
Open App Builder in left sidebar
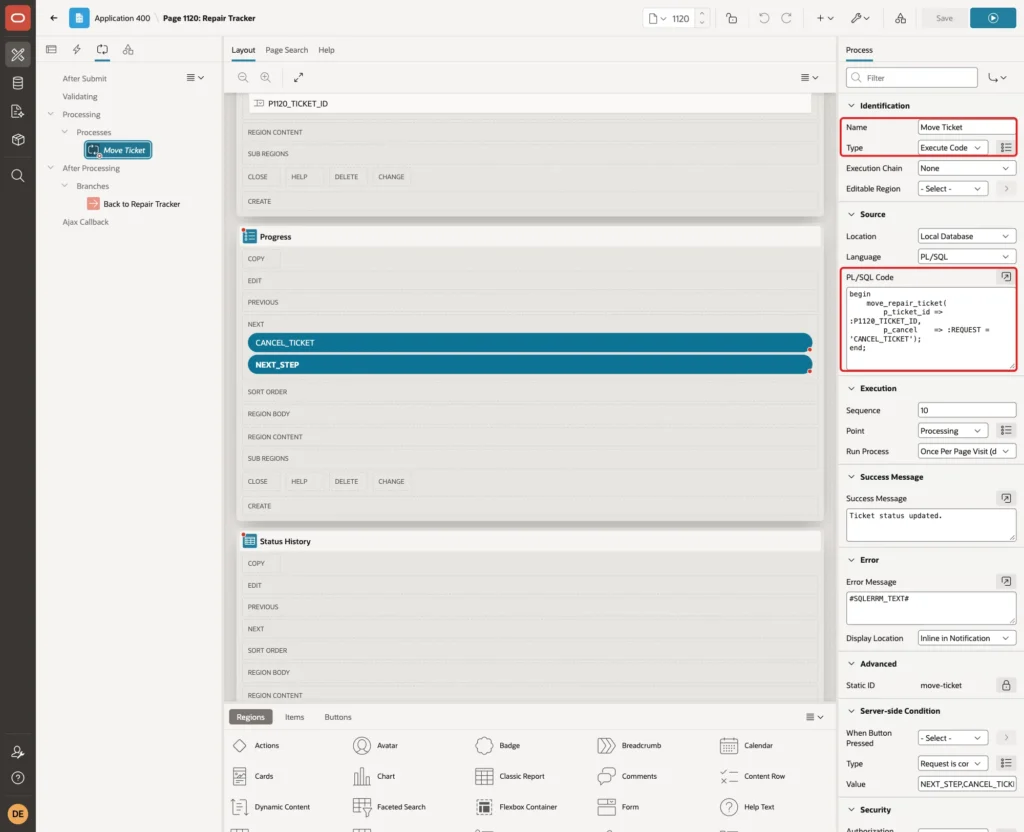pyautogui.click(x=18, y=55)
